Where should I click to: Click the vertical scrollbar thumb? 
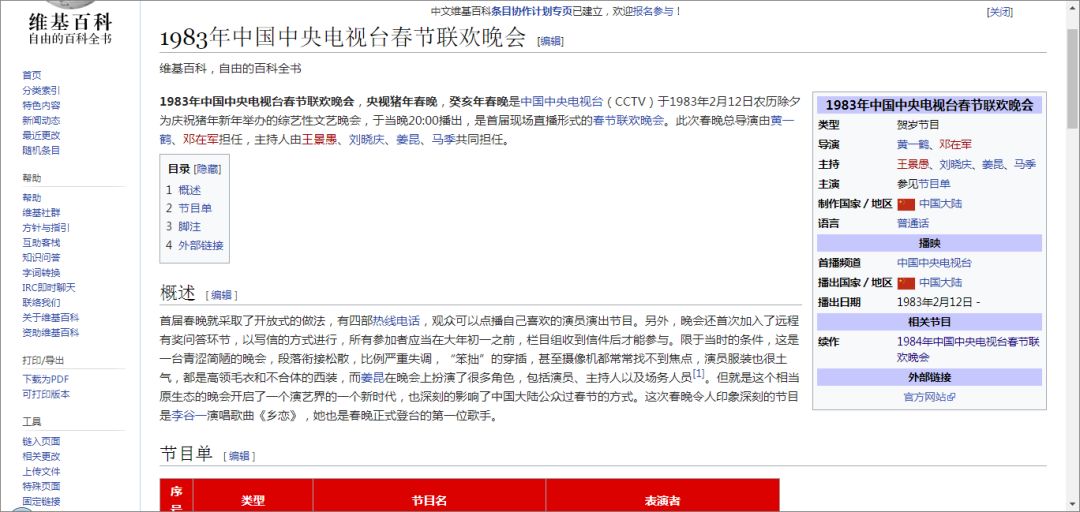pos(1073,78)
